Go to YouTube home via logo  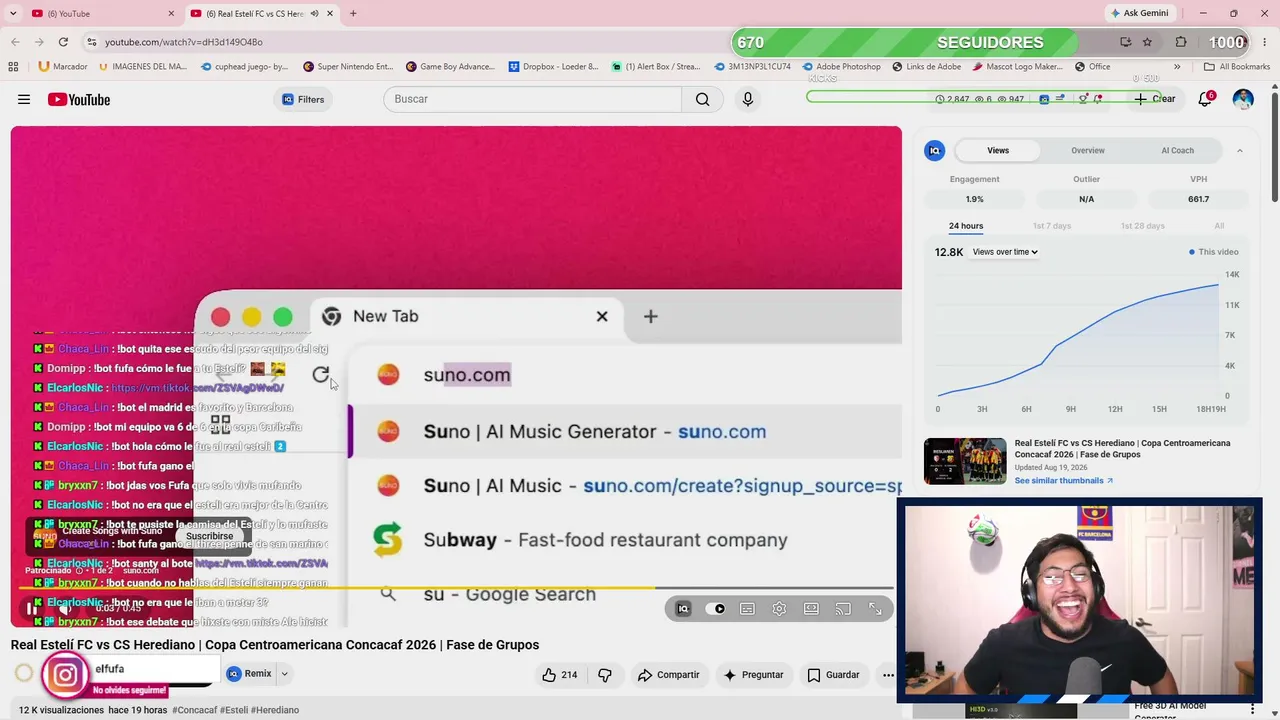[x=78, y=99]
